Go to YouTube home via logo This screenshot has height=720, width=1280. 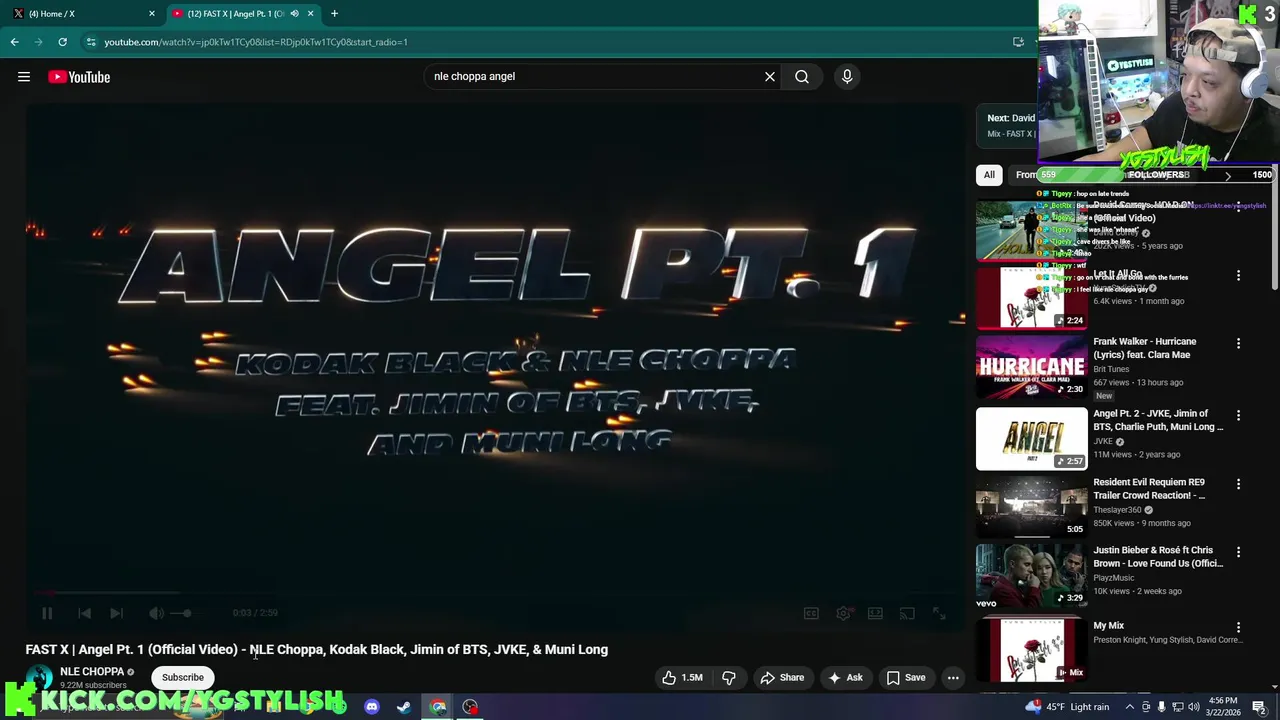click(79, 77)
